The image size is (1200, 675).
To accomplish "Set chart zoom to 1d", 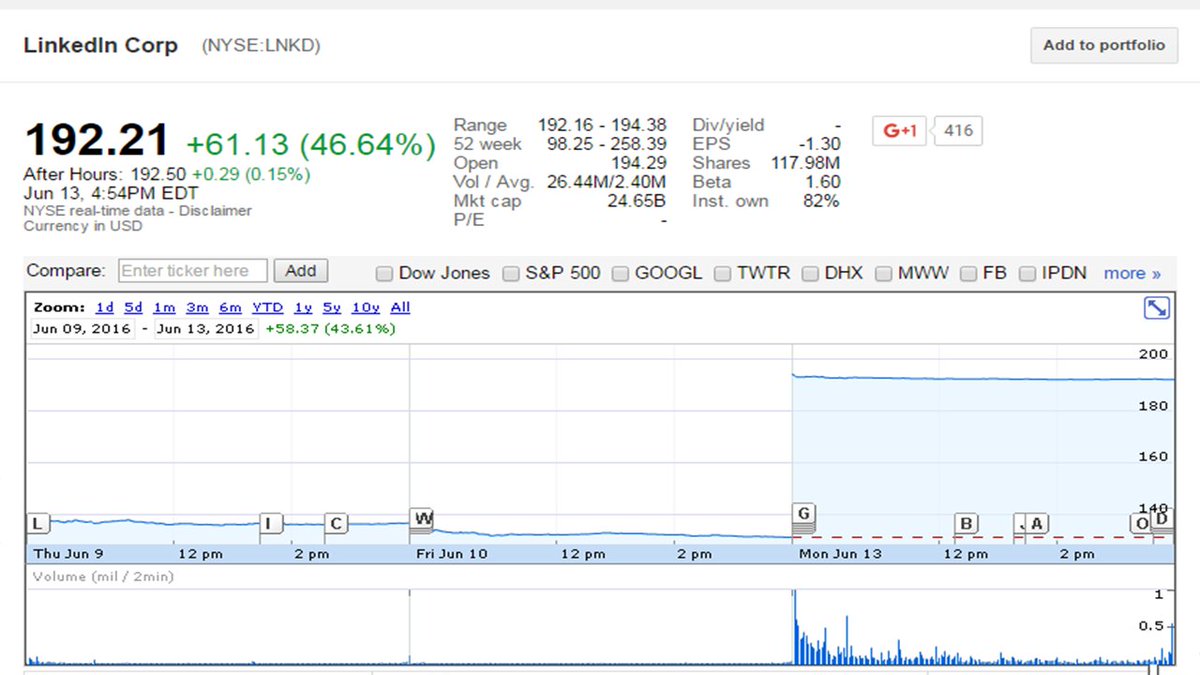I will point(104,308).
